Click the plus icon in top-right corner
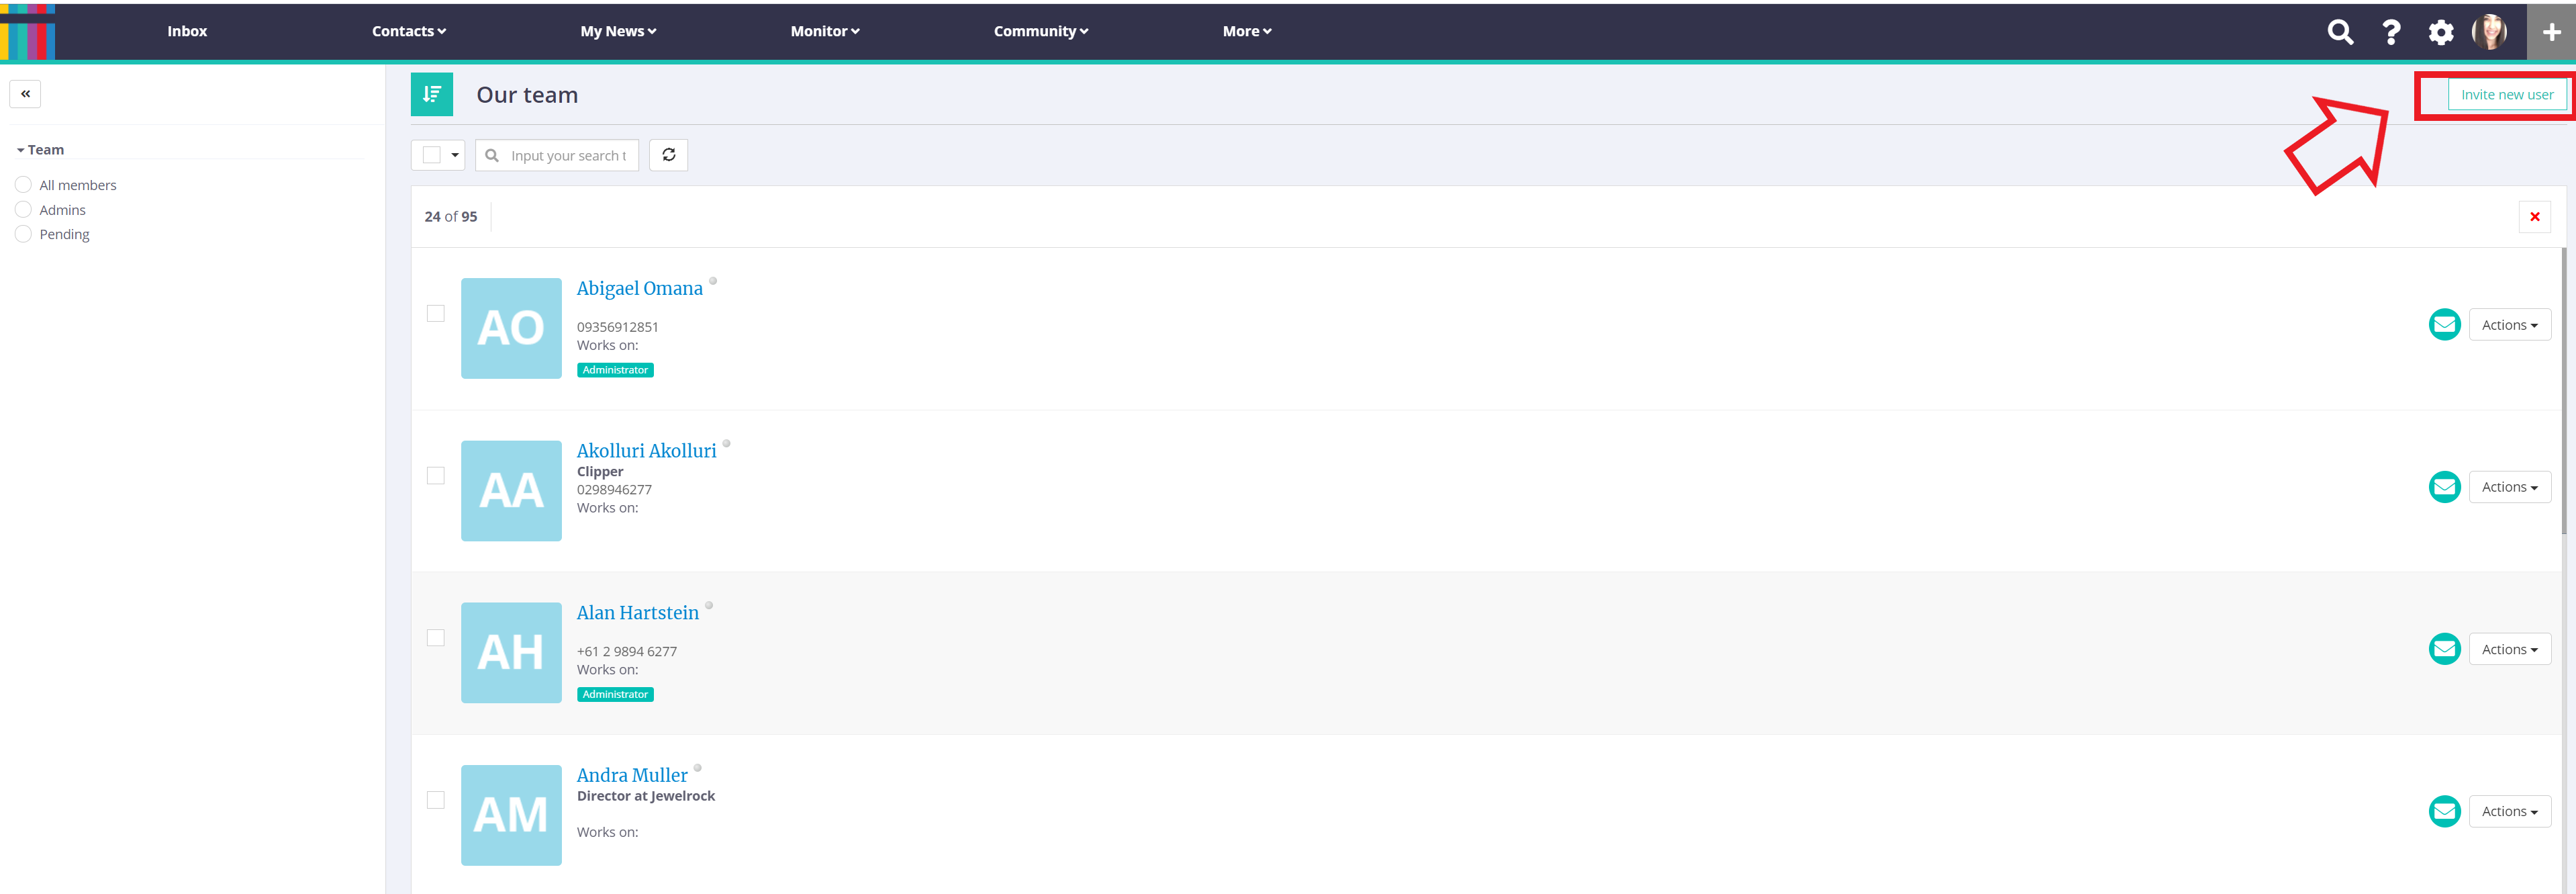The image size is (2576, 894). pos(2550,32)
